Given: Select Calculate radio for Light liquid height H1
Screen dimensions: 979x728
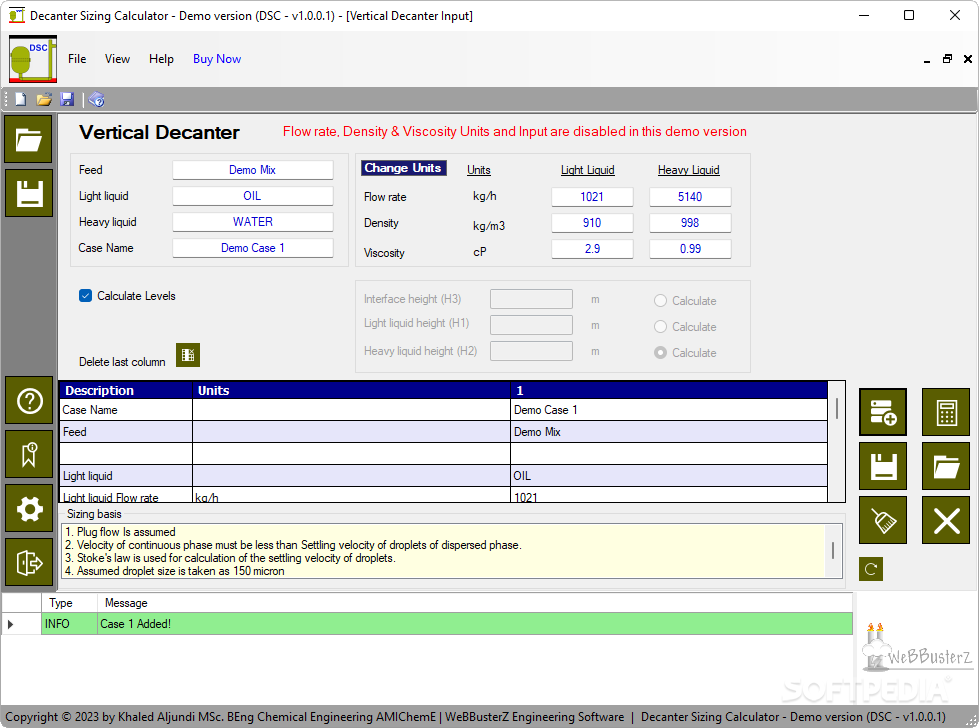Looking at the screenshot, I should tap(660, 327).
